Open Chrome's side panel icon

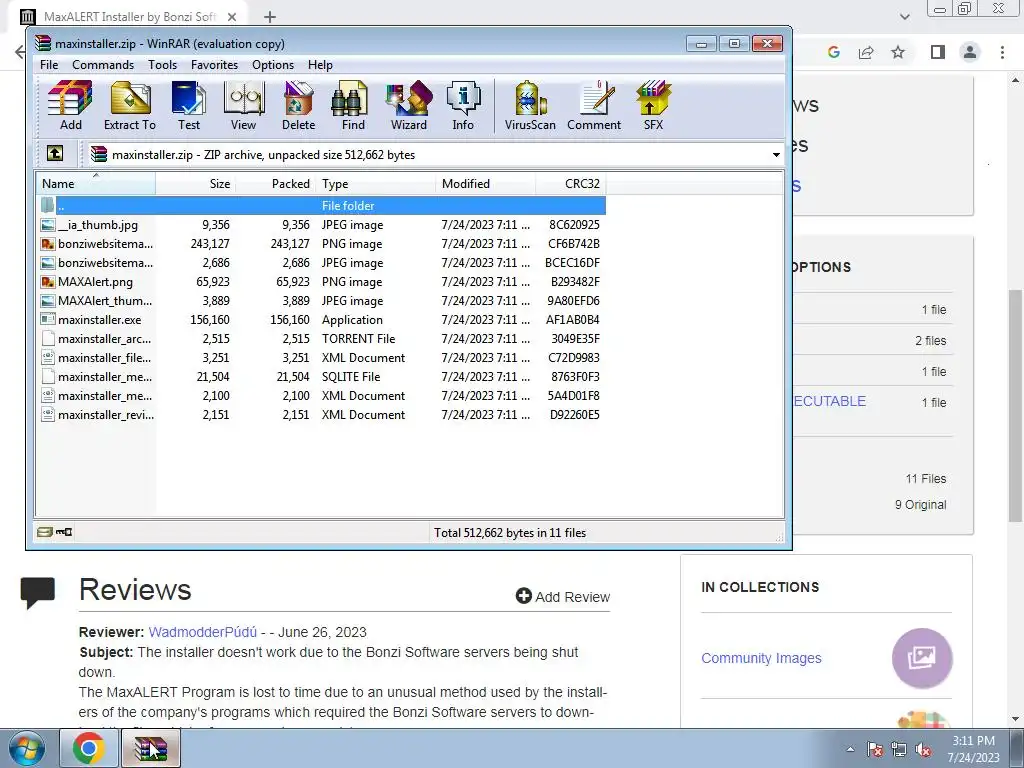point(938,52)
